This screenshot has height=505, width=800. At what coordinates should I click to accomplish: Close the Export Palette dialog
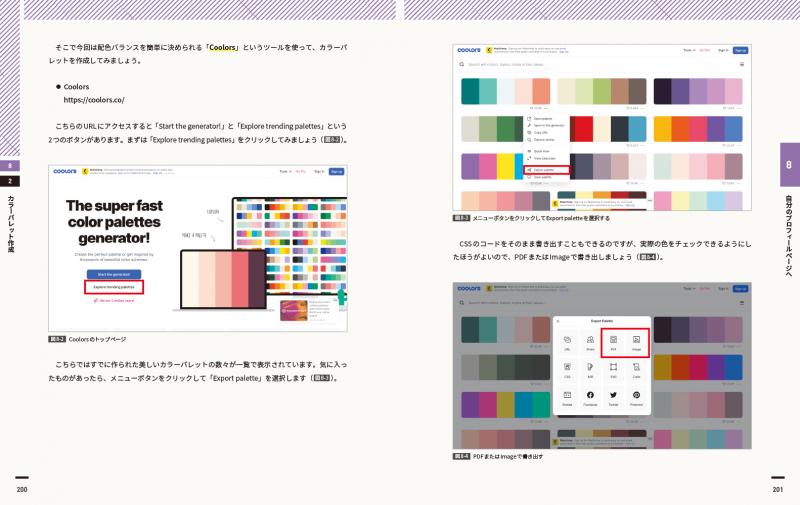tap(558, 321)
